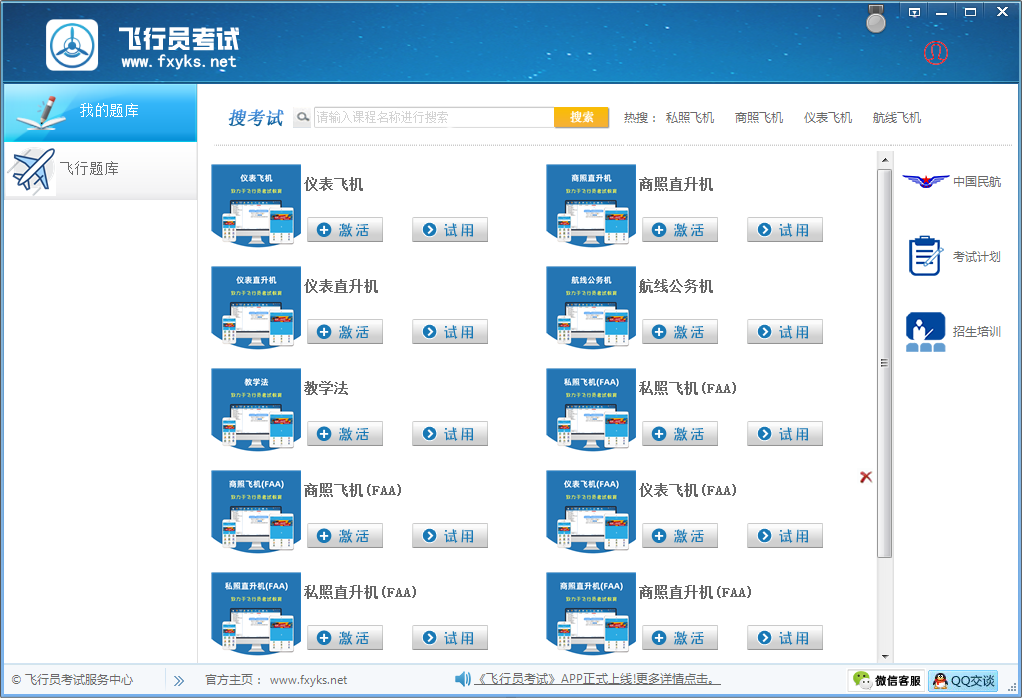
Task: Click the magnifier icon beside search box
Action: click(302, 118)
